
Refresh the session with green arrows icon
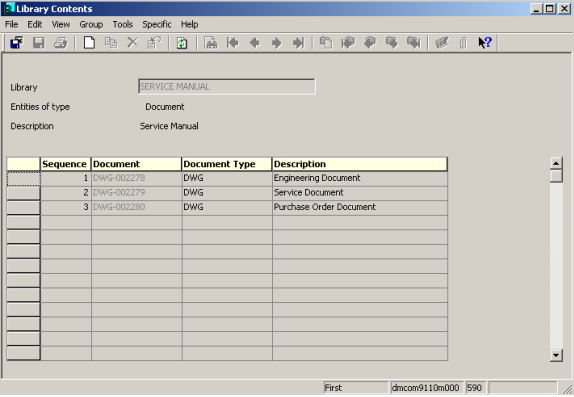[182, 43]
